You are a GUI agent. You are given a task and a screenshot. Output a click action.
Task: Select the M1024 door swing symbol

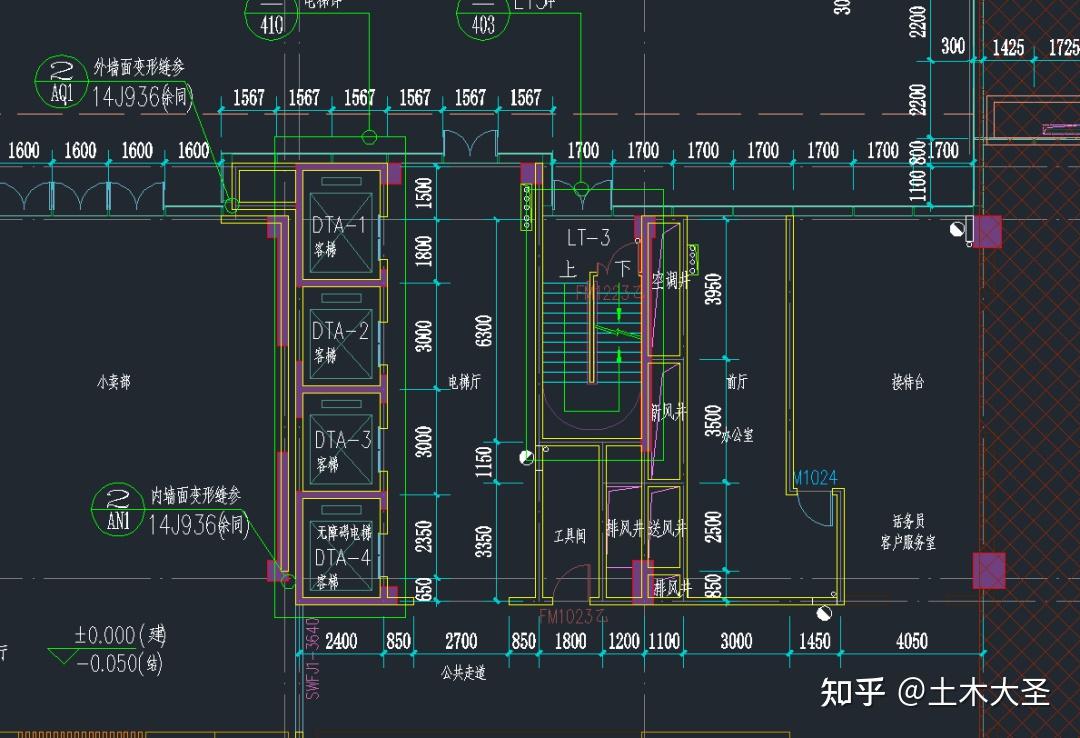click(x=815, y=509)
